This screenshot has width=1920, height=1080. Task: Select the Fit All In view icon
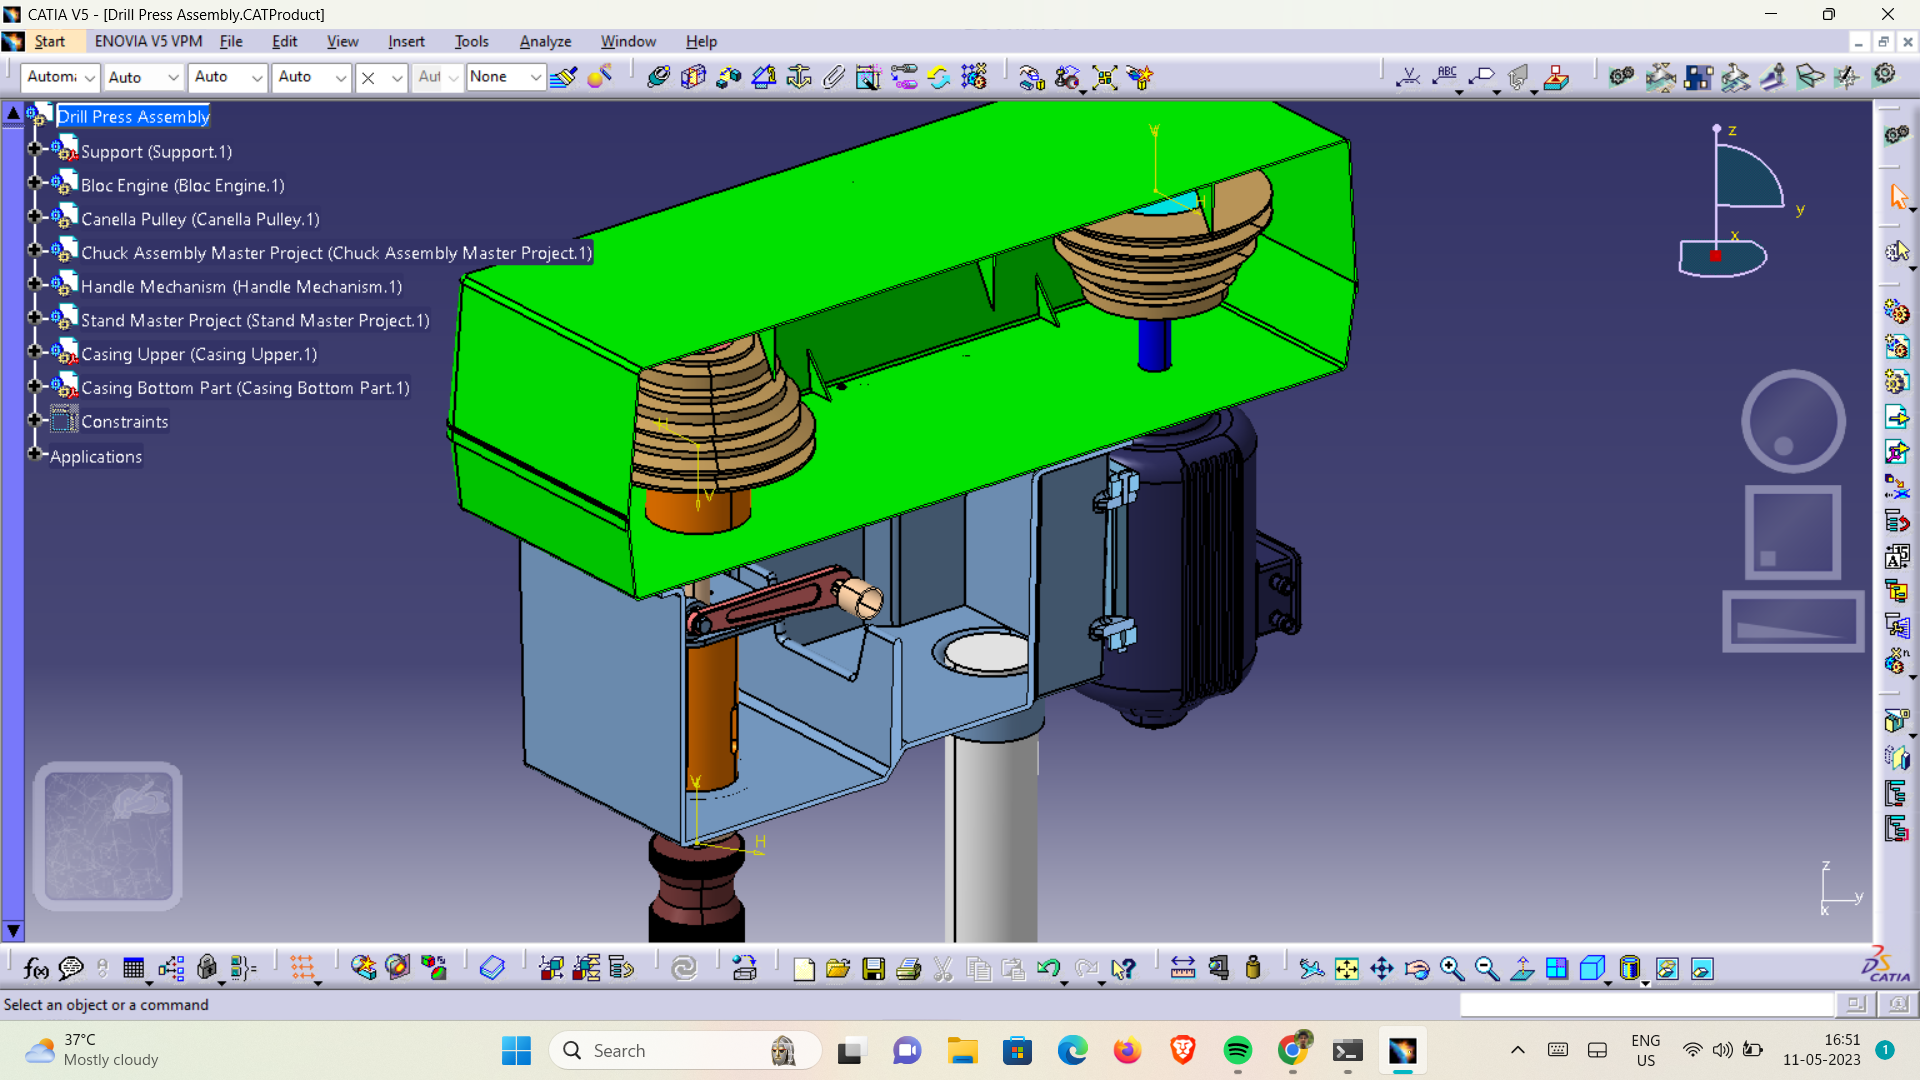click(1347, 968)
